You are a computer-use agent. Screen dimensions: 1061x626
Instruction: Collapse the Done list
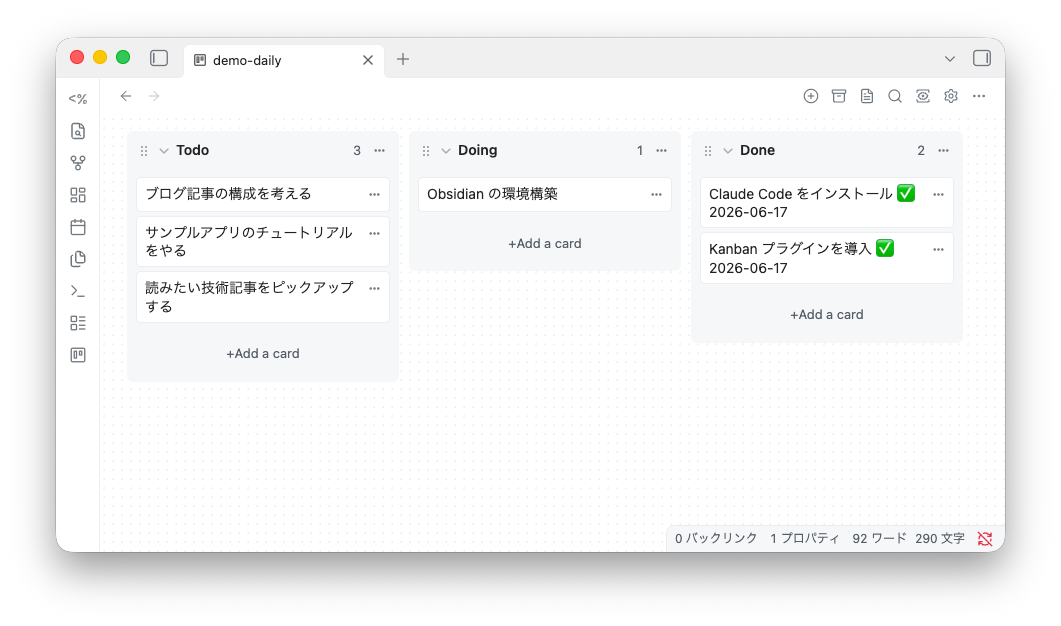(x=728, y=150)
